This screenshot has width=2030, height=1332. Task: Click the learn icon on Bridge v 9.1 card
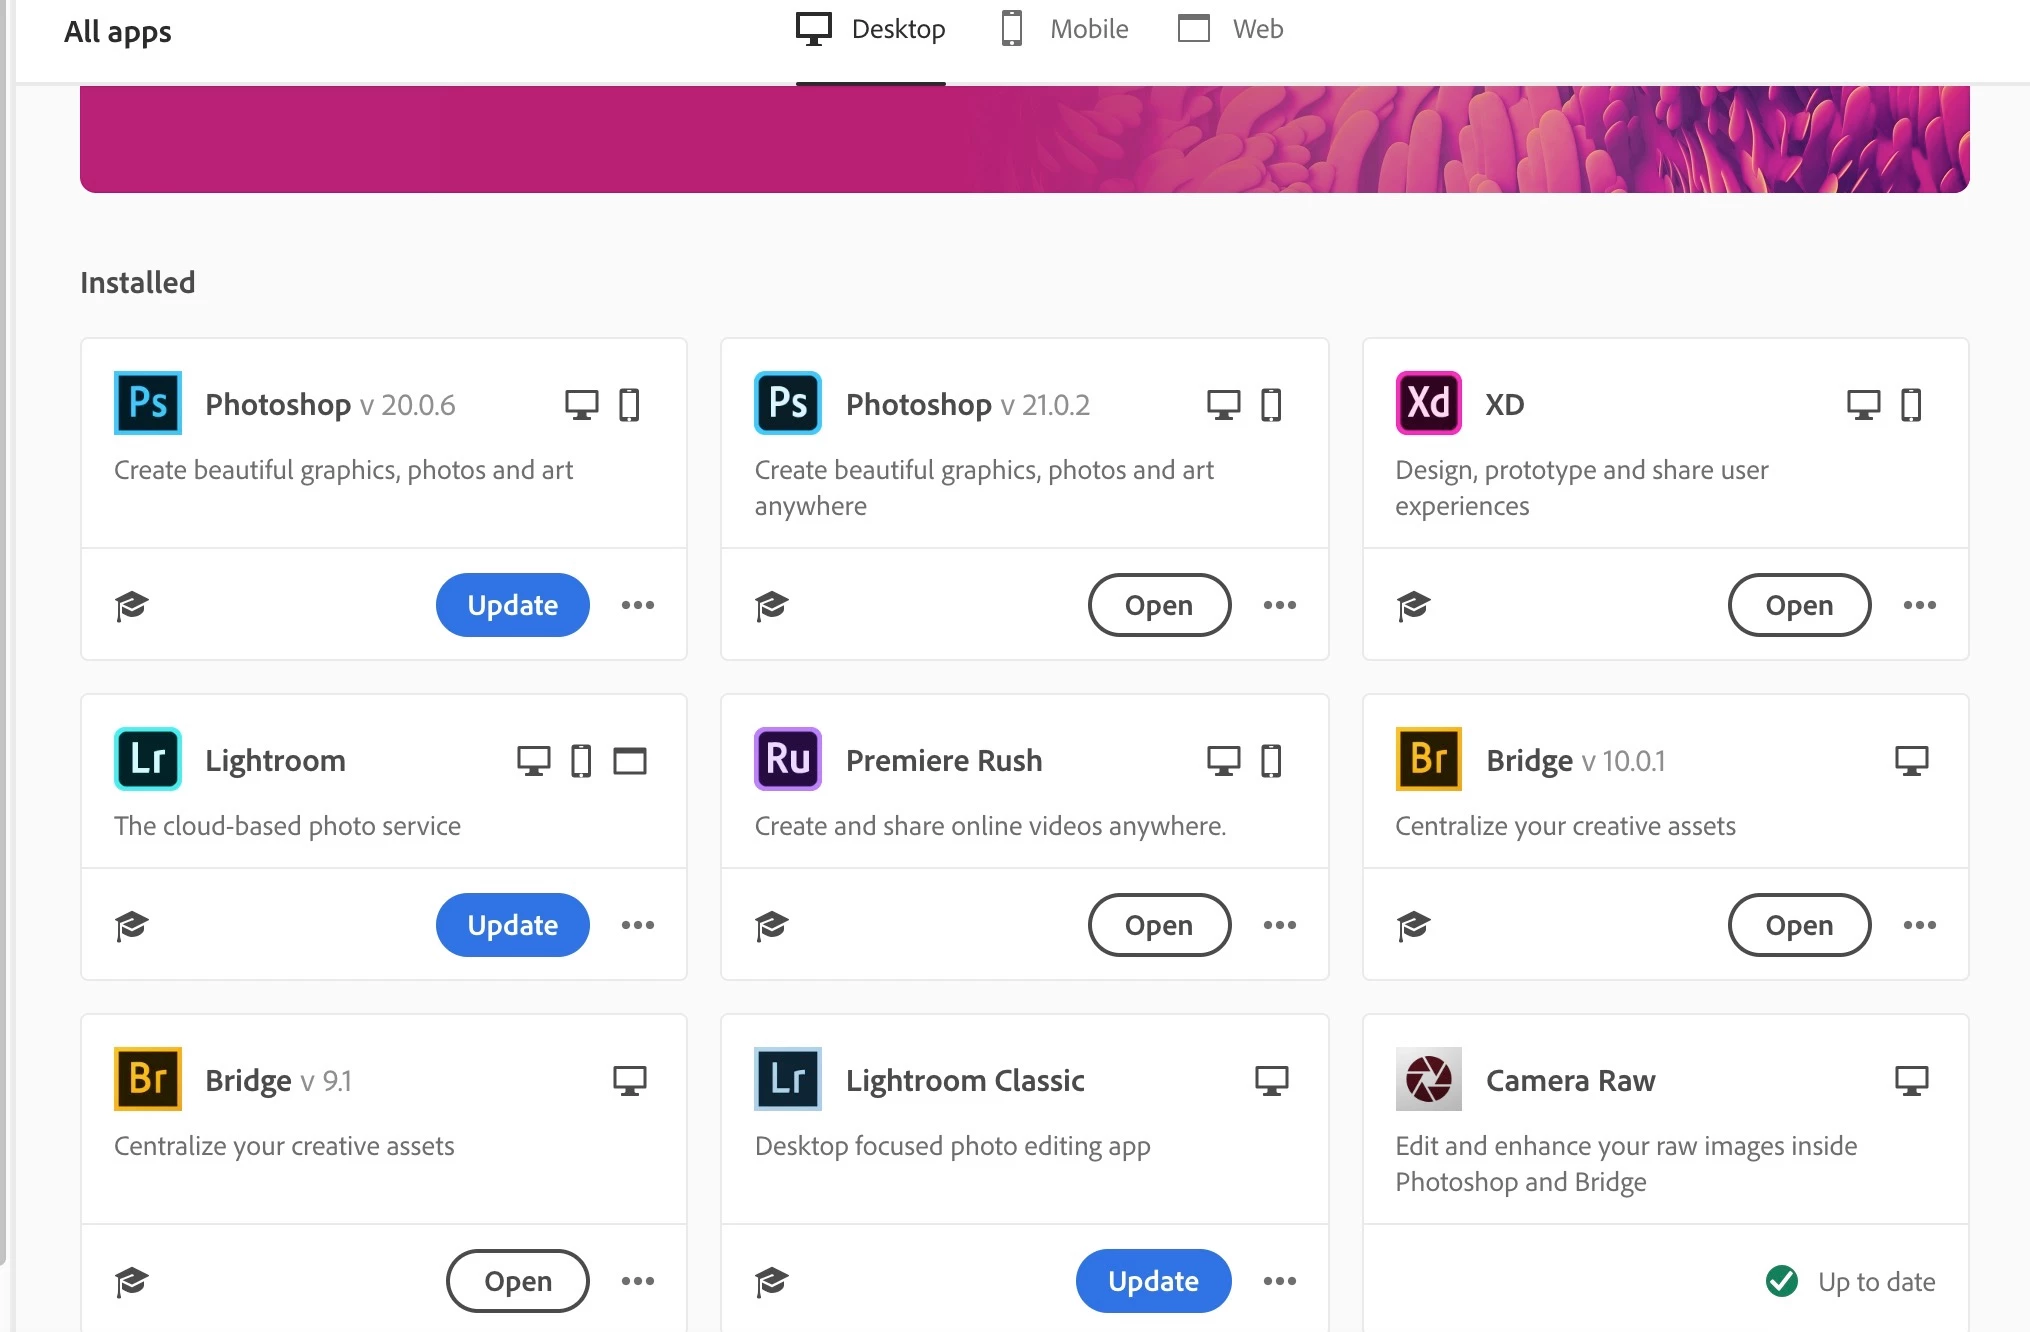(131, 1281)
